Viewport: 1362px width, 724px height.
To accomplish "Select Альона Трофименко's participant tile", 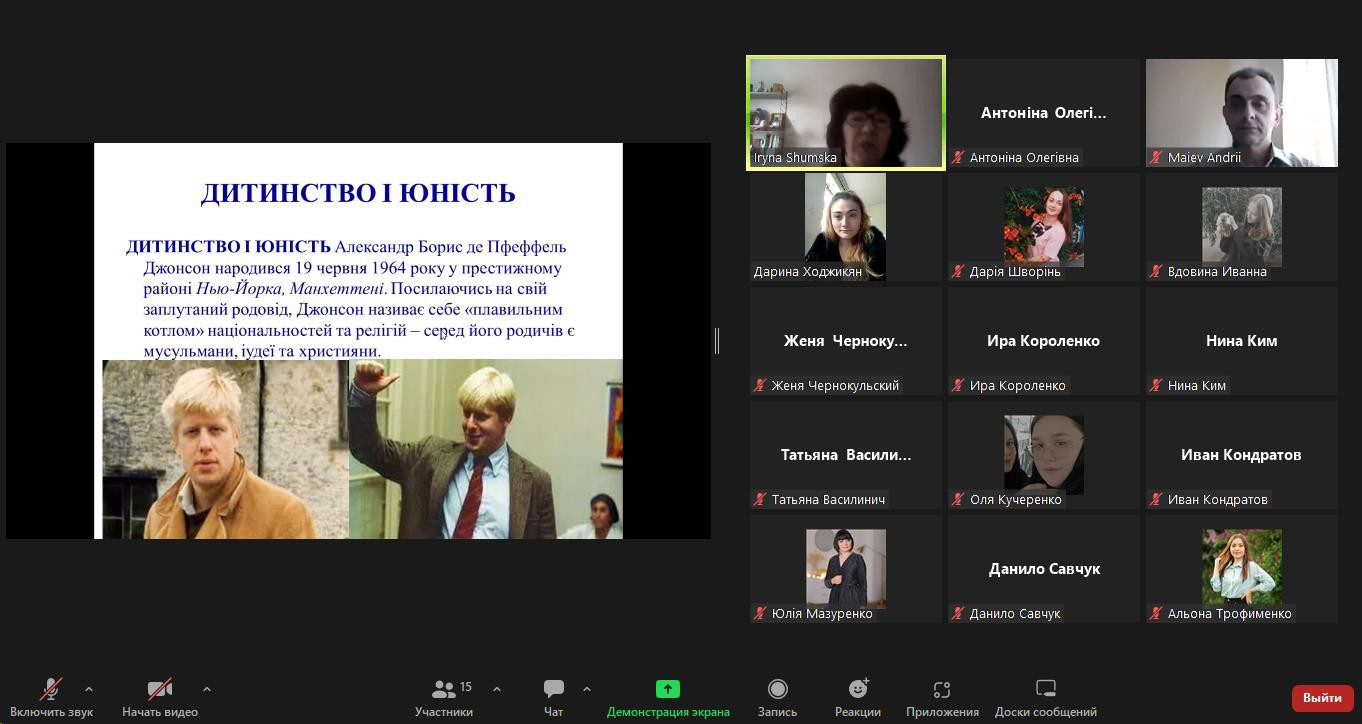I will click(1241, 569).
